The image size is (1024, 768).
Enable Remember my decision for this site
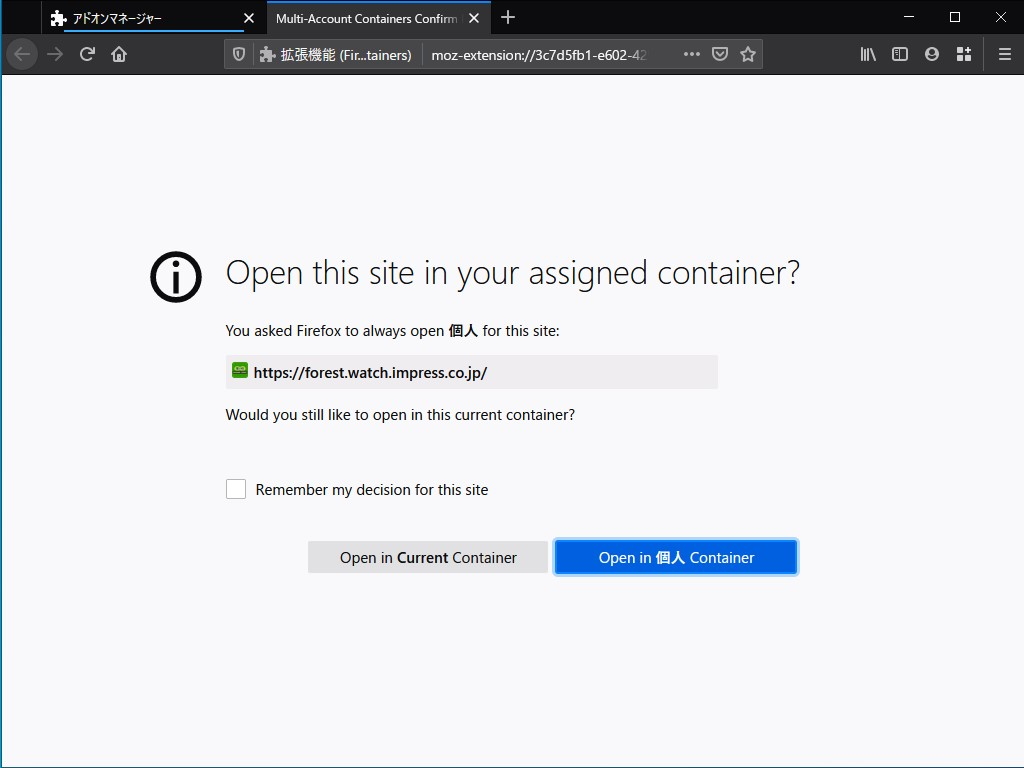coord(236,489)
